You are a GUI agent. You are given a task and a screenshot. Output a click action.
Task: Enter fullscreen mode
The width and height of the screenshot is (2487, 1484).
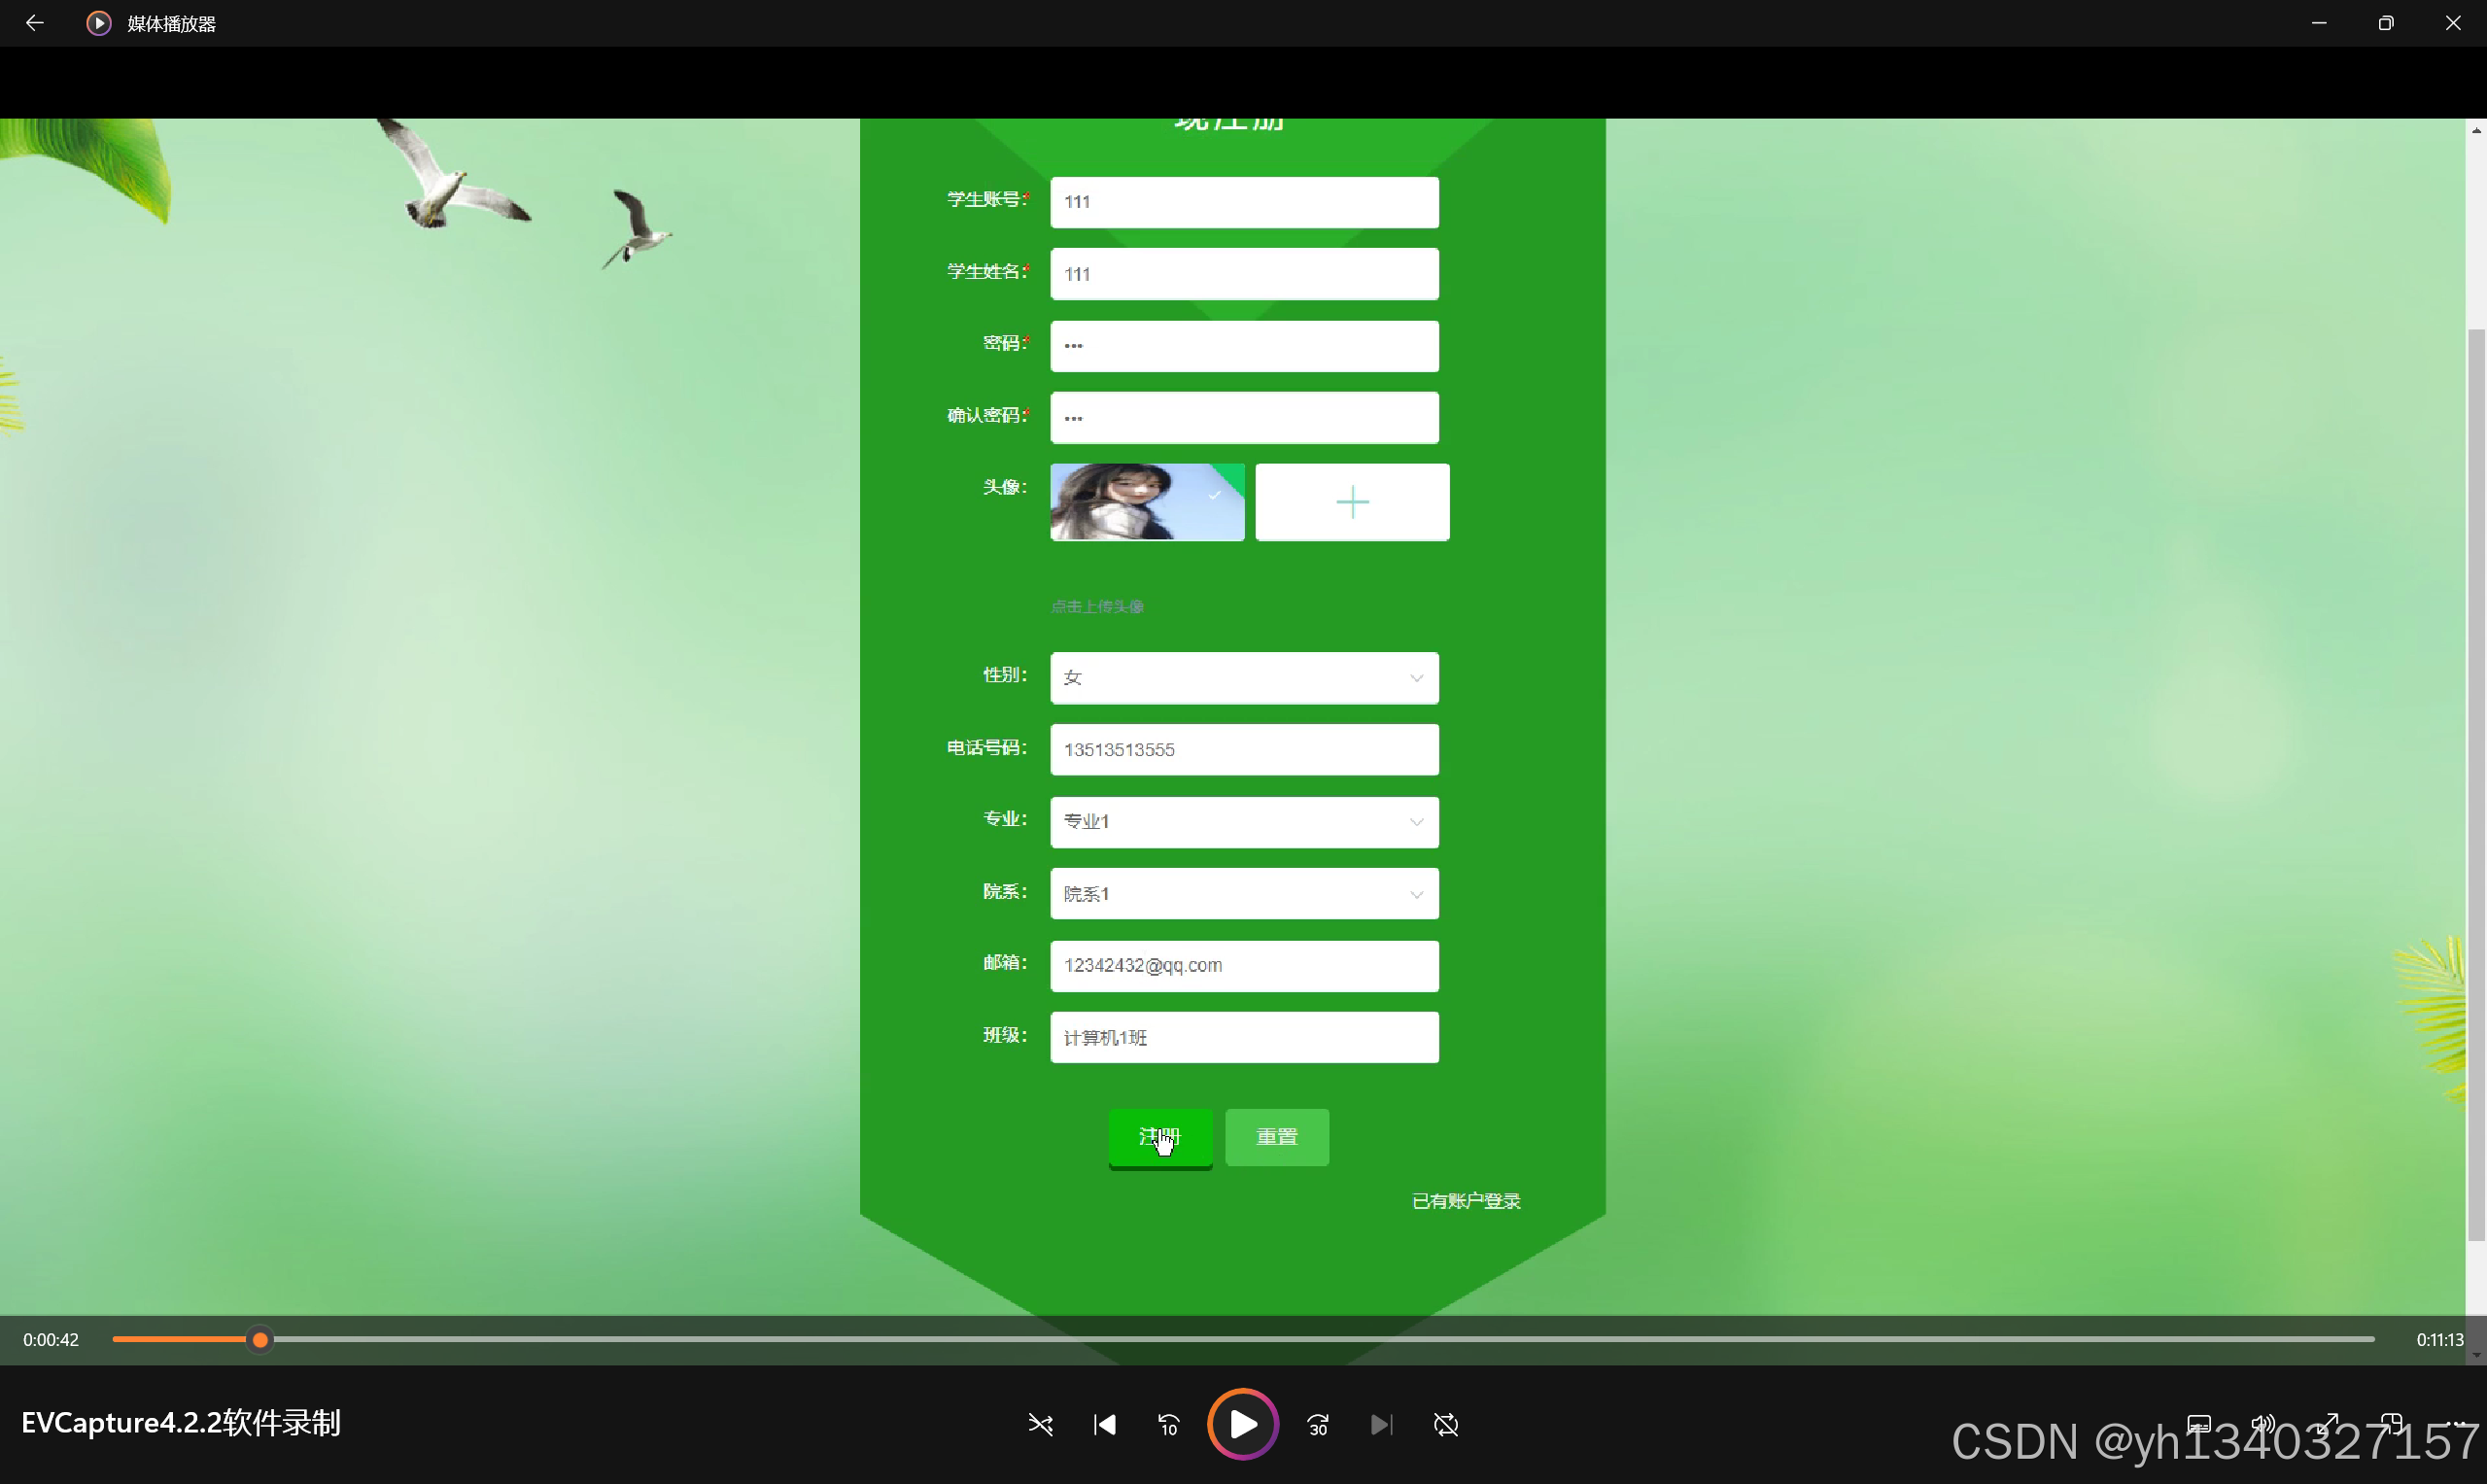(x=2328, y=1422)
